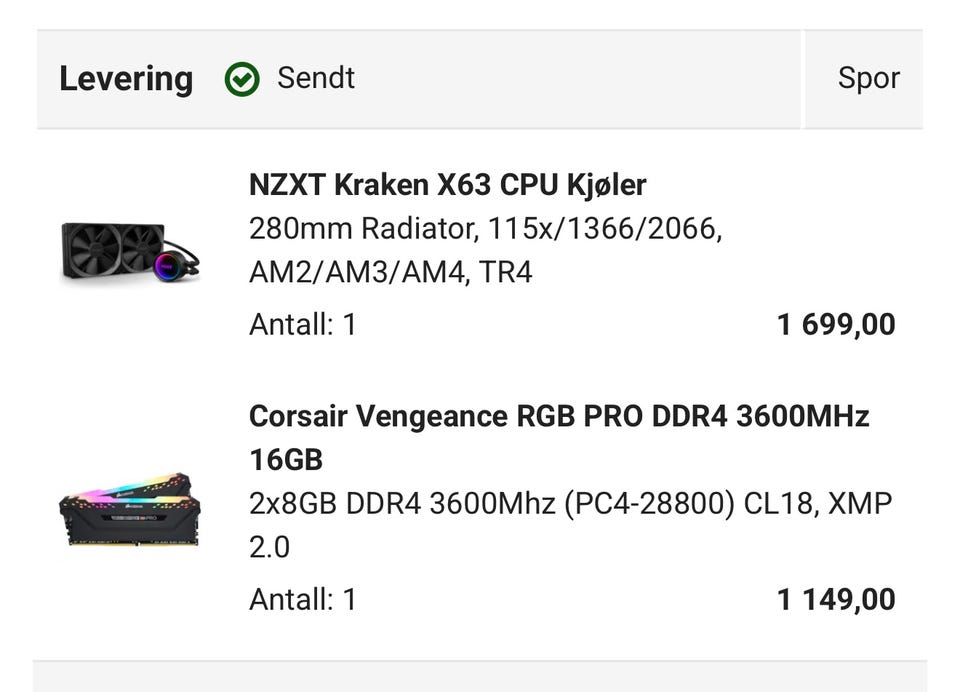Click Antall quantity for the Corsair Vengeance
The image size is (960, 692).
click(302, 599)
